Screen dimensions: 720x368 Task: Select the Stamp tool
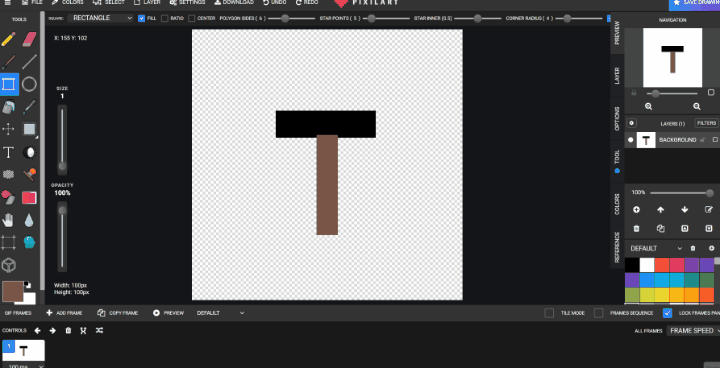tap(29, 175)
